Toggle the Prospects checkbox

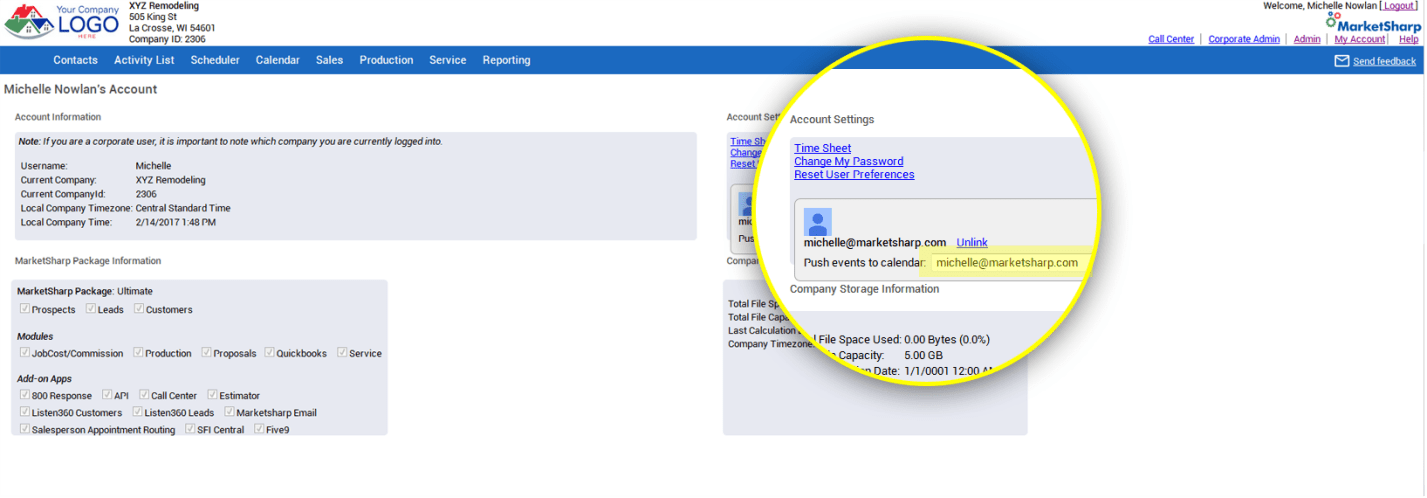[x=24, y=309]
